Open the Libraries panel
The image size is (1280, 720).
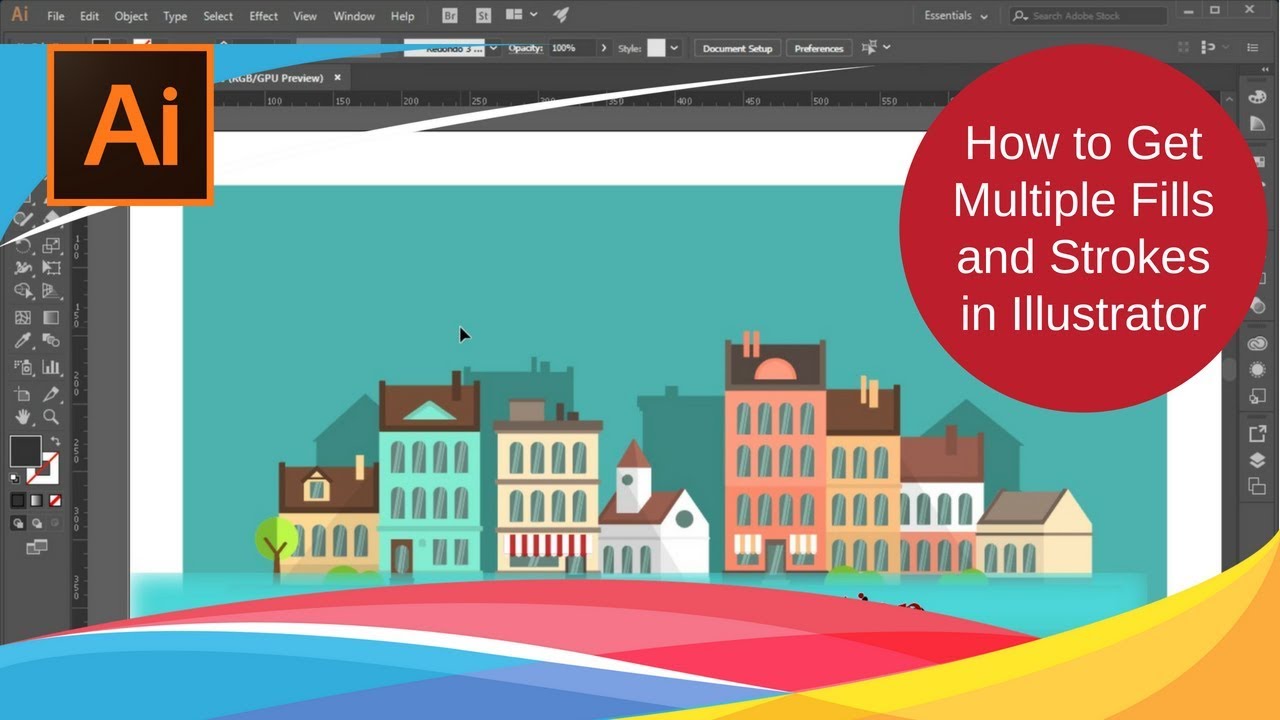click(x=1257, y=343)
